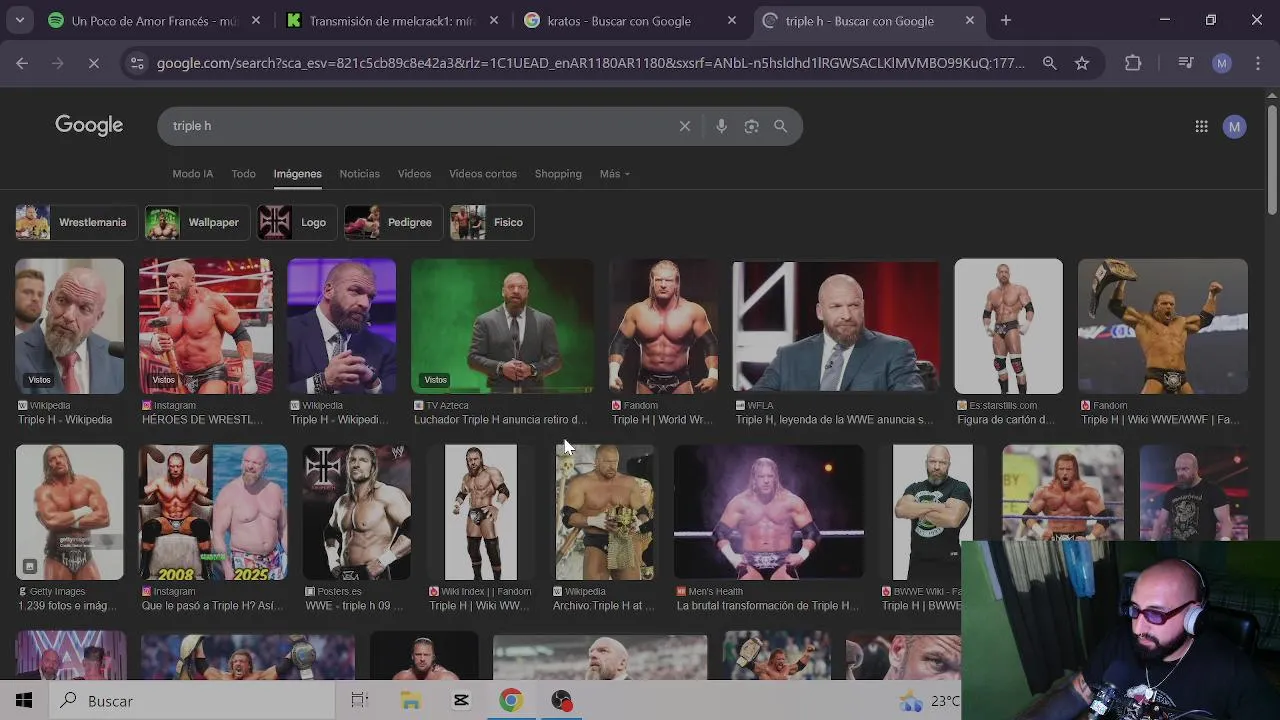This screenshot has height=720, width=1280.
Task: Open Task View on the taskbar
Action: pos(360,701)
